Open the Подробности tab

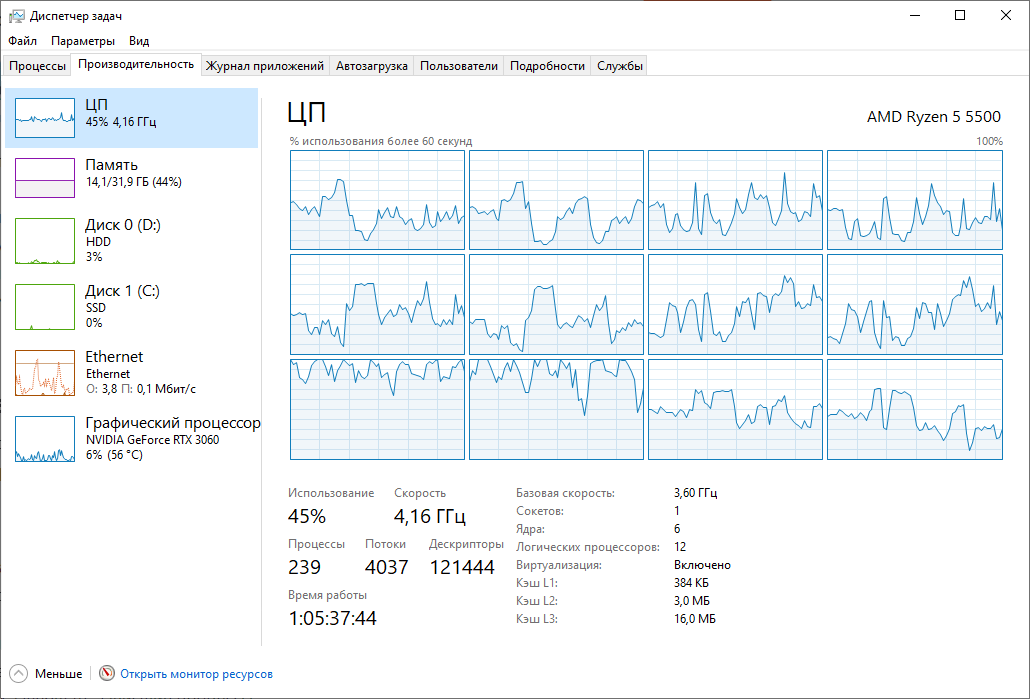547,66
